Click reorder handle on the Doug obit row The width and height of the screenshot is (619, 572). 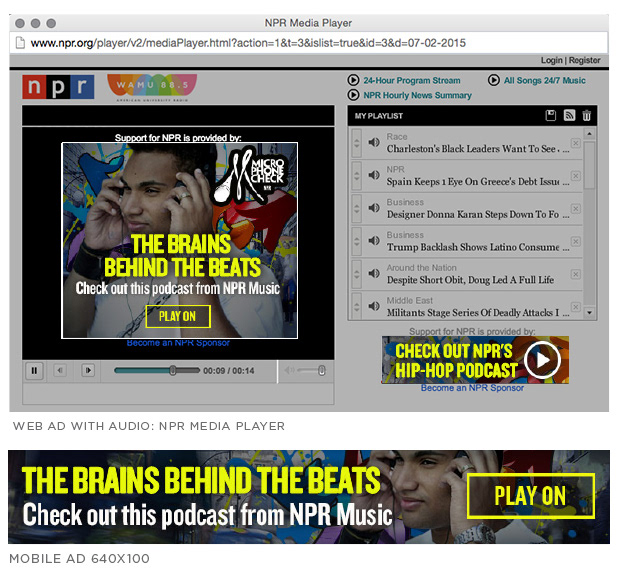coord(356,274)
